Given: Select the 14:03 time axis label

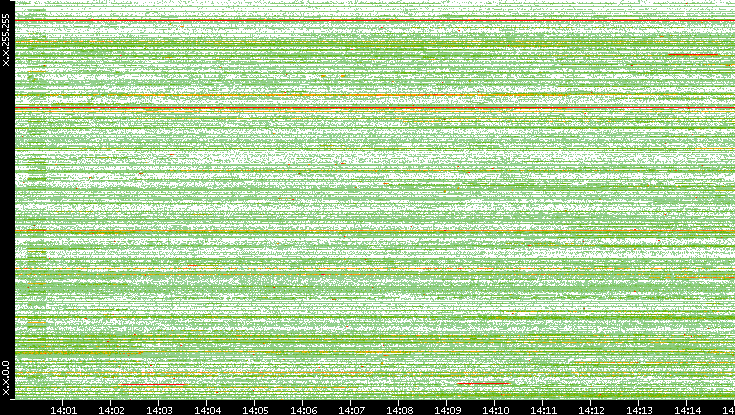Looking at the screenshot, I should (159, 410).
